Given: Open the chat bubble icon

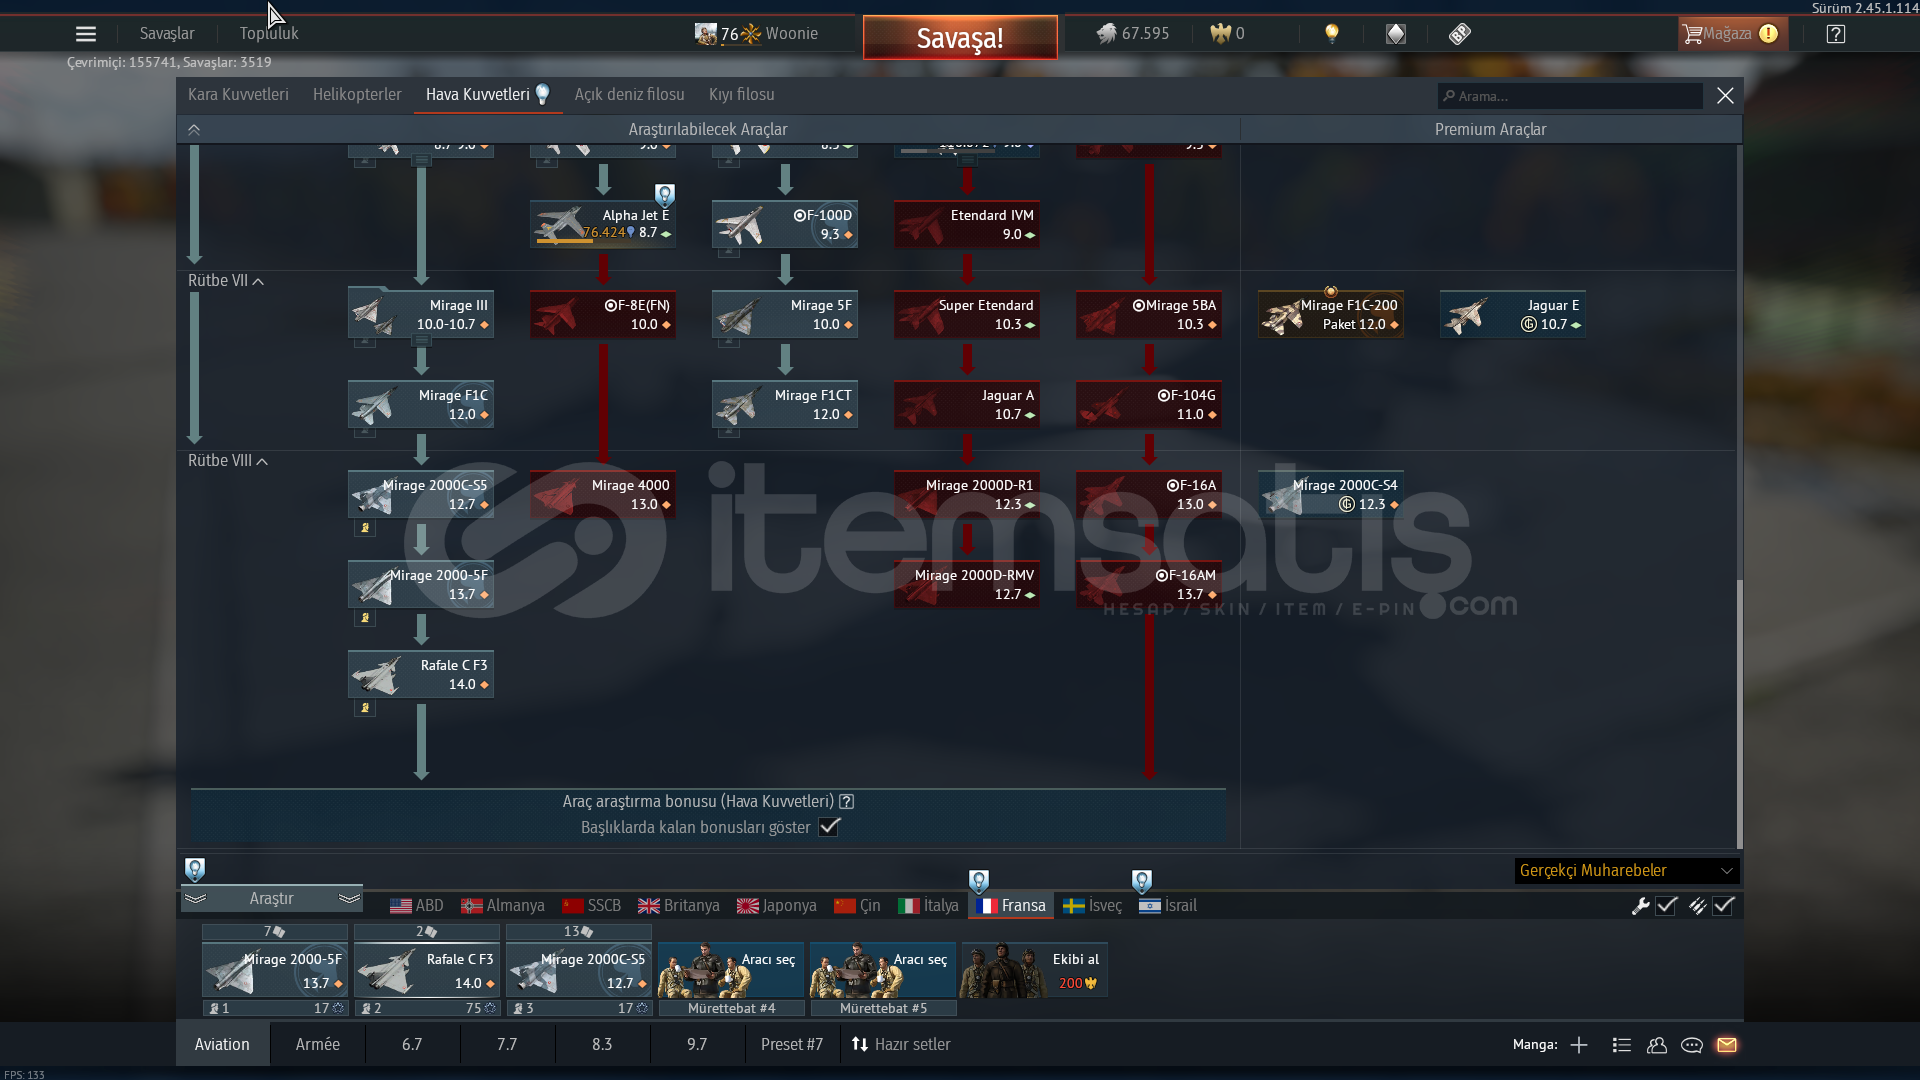Looking at the screenshot, I should point(1692,1045).
